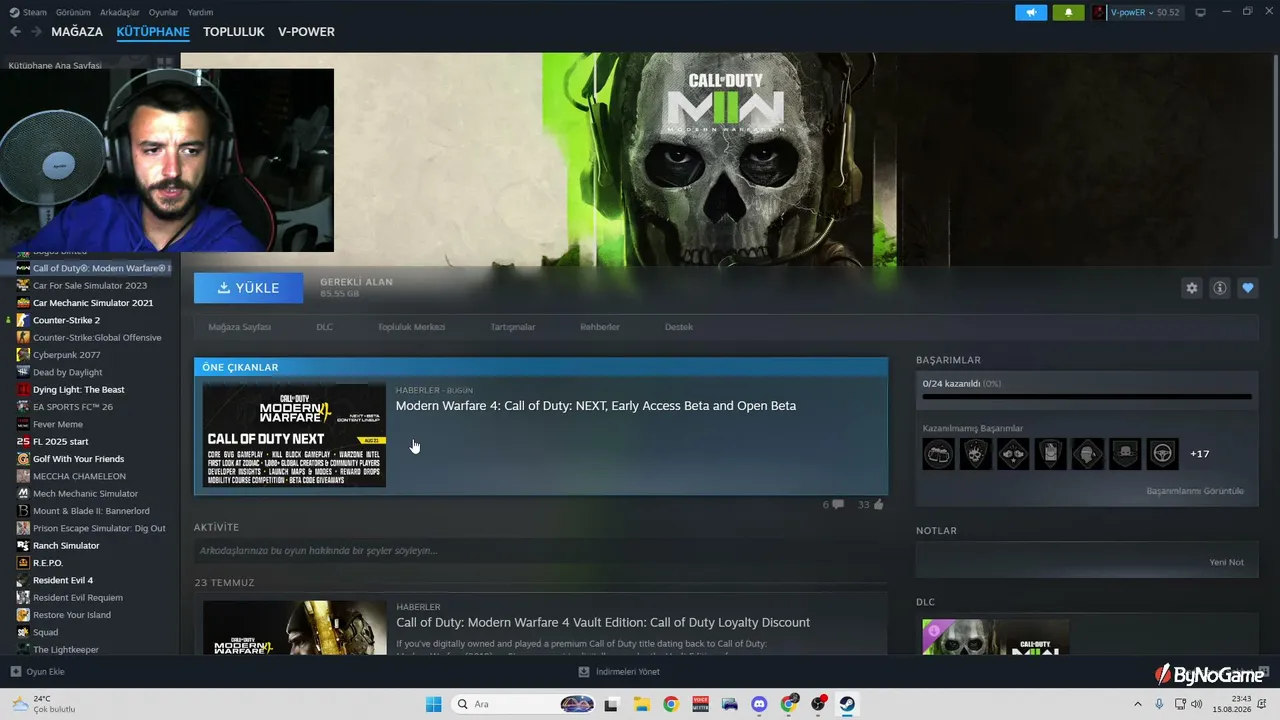Open the Oyunlar menu
The height and width of the screenshot is (720, 1280).
click(163, 12)
